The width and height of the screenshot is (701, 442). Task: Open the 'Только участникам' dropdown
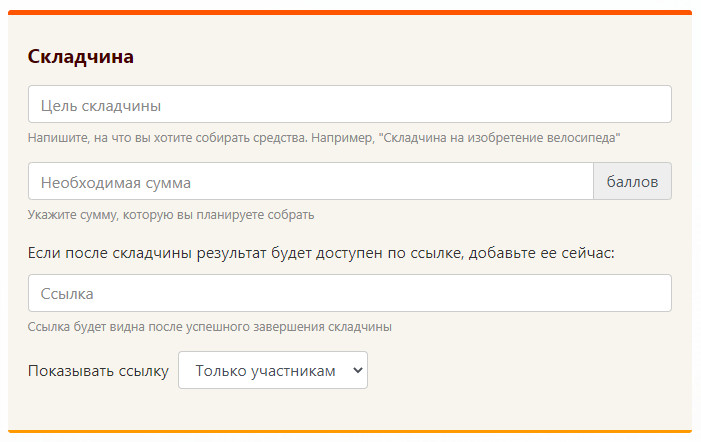(273, 370)
